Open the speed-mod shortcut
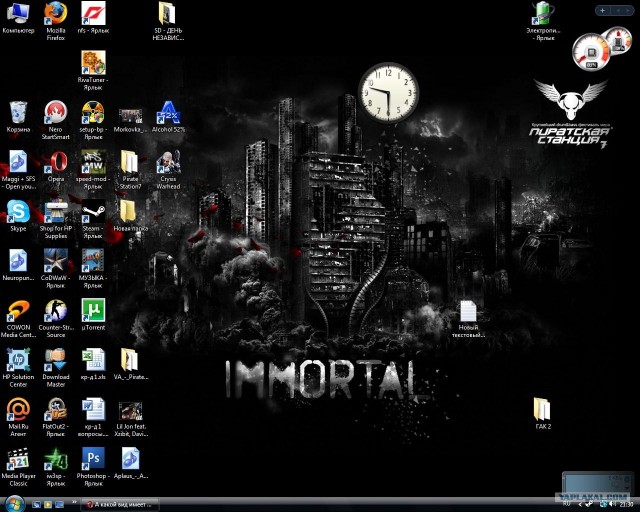 pos(93,170)
